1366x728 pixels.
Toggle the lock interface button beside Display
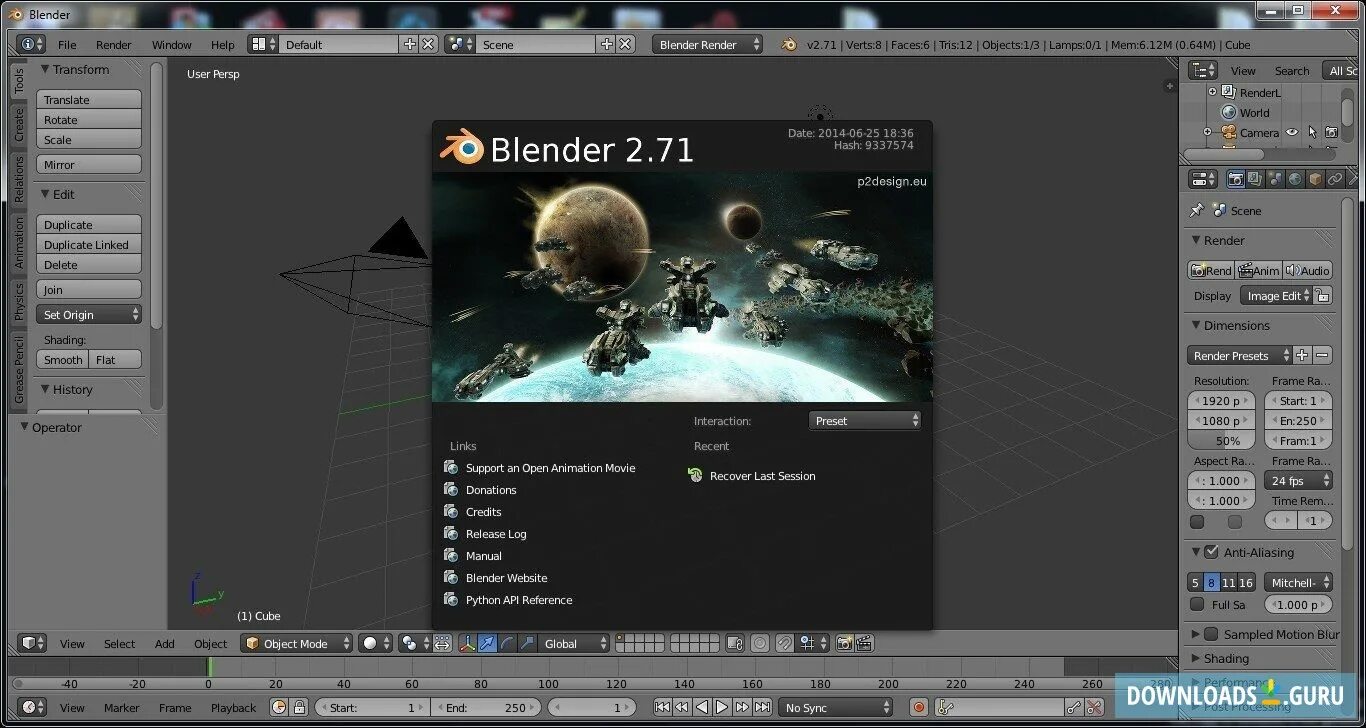tap(1322, 295)
